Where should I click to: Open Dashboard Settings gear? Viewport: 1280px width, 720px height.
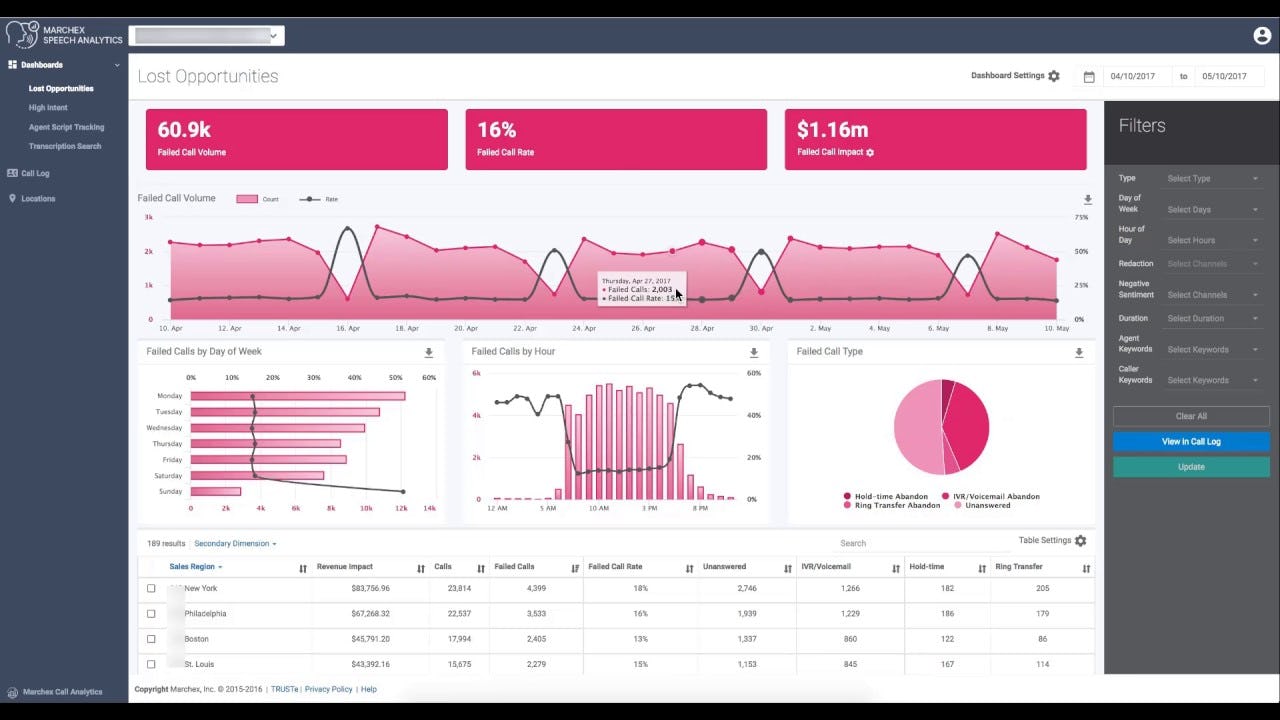(1053, 75)
